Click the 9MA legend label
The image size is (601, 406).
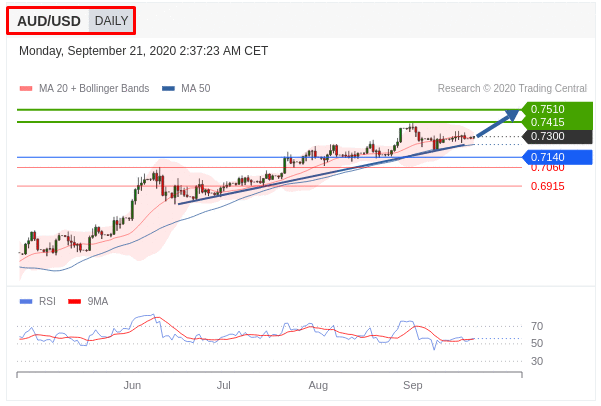[x=98, y=302]
